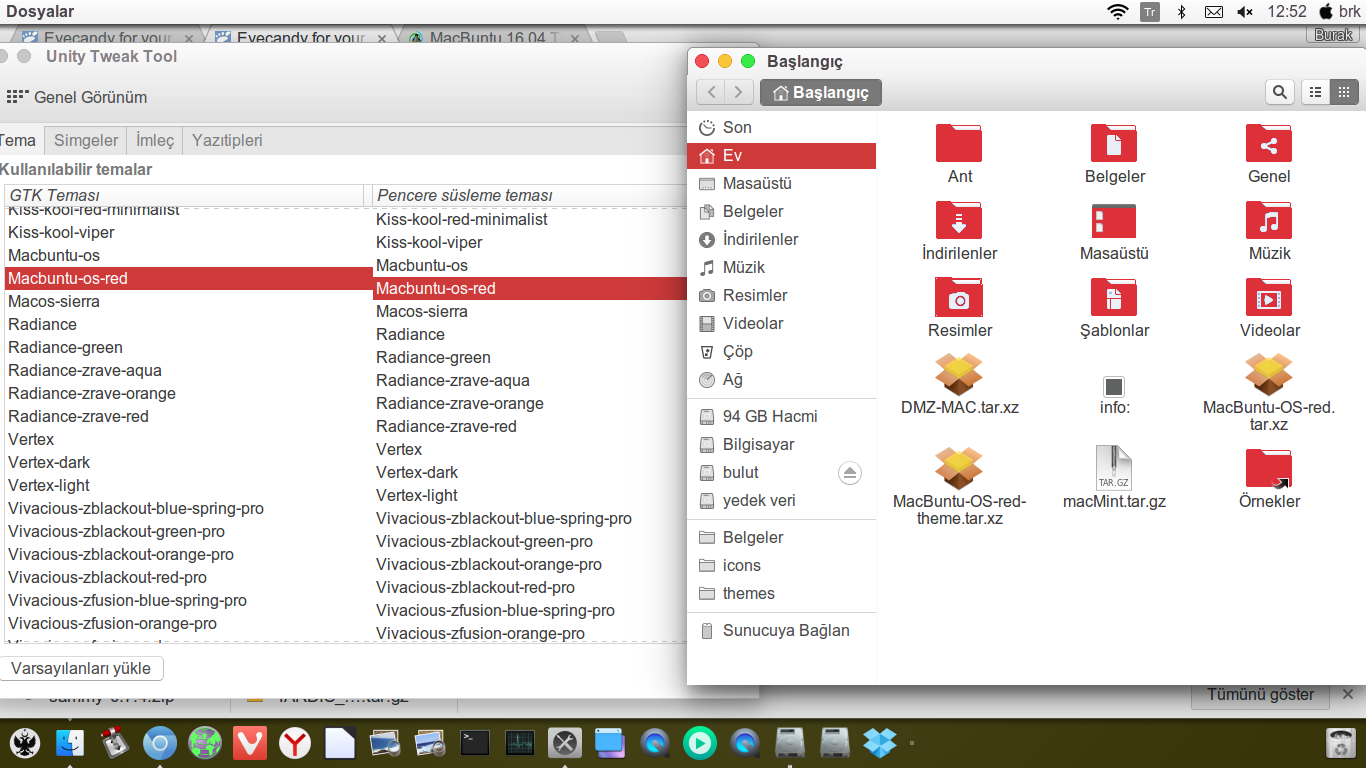Image resolution: width=1366 pixels, height=768 pixels.
Task: Open themes bookmark in sidebar
Action: tap(781, 593)
